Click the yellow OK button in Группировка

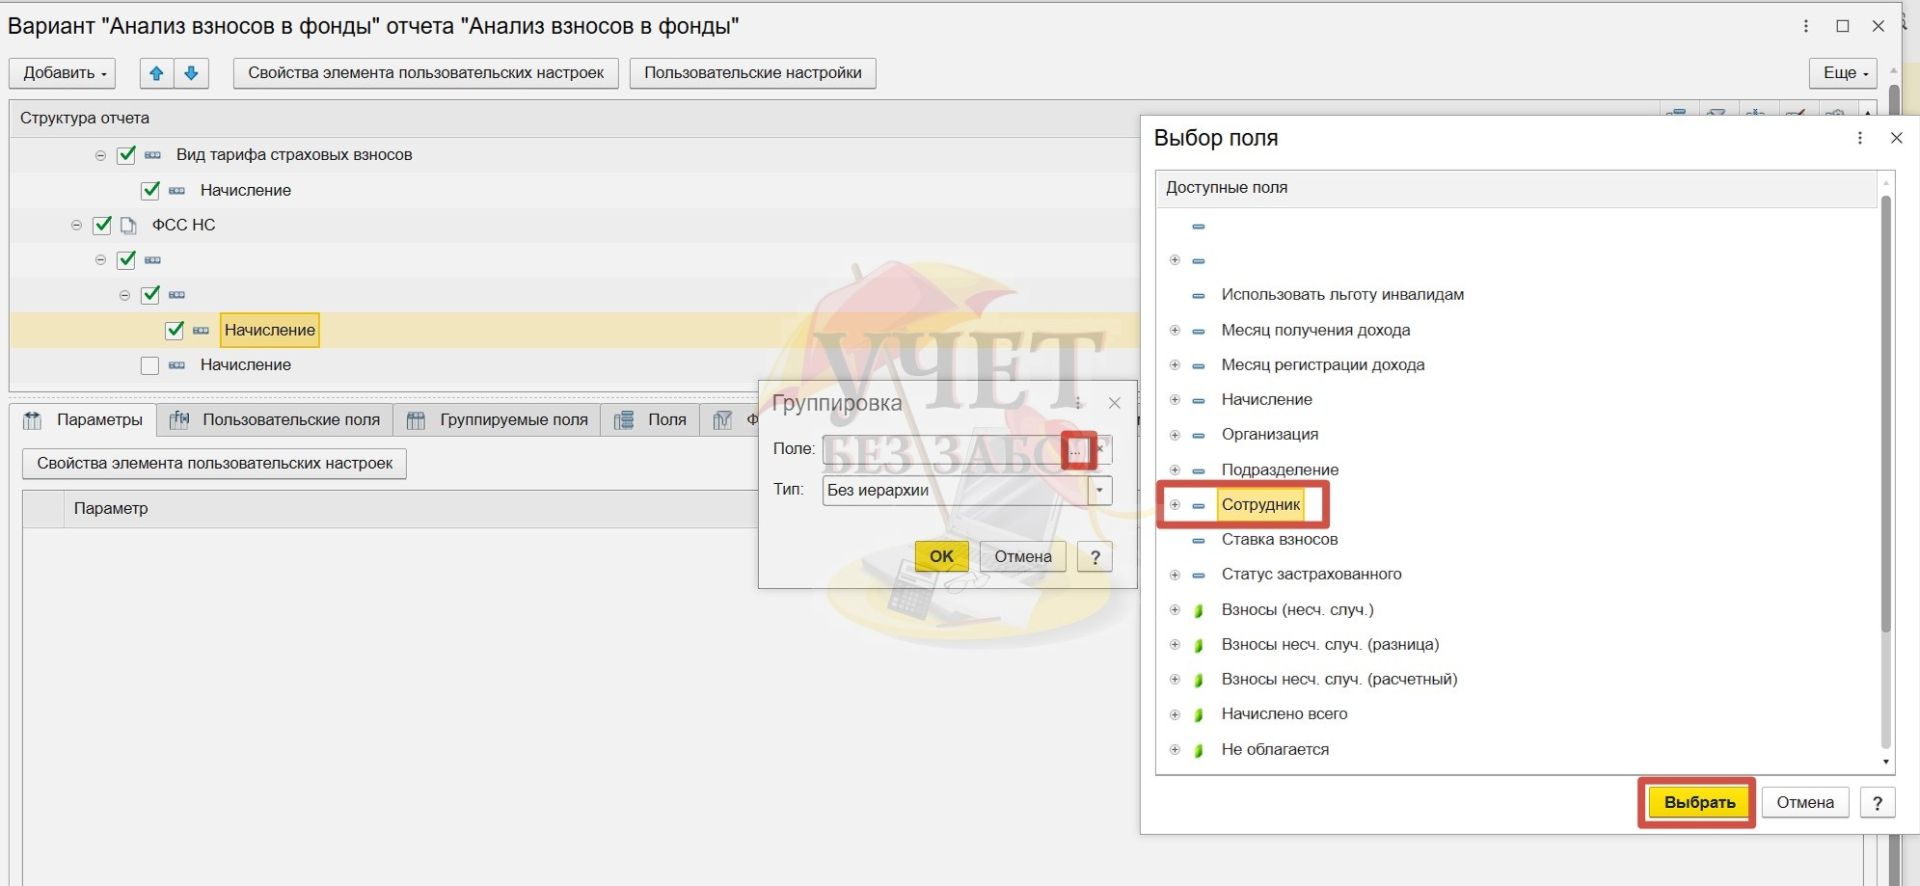click(941, 557)
